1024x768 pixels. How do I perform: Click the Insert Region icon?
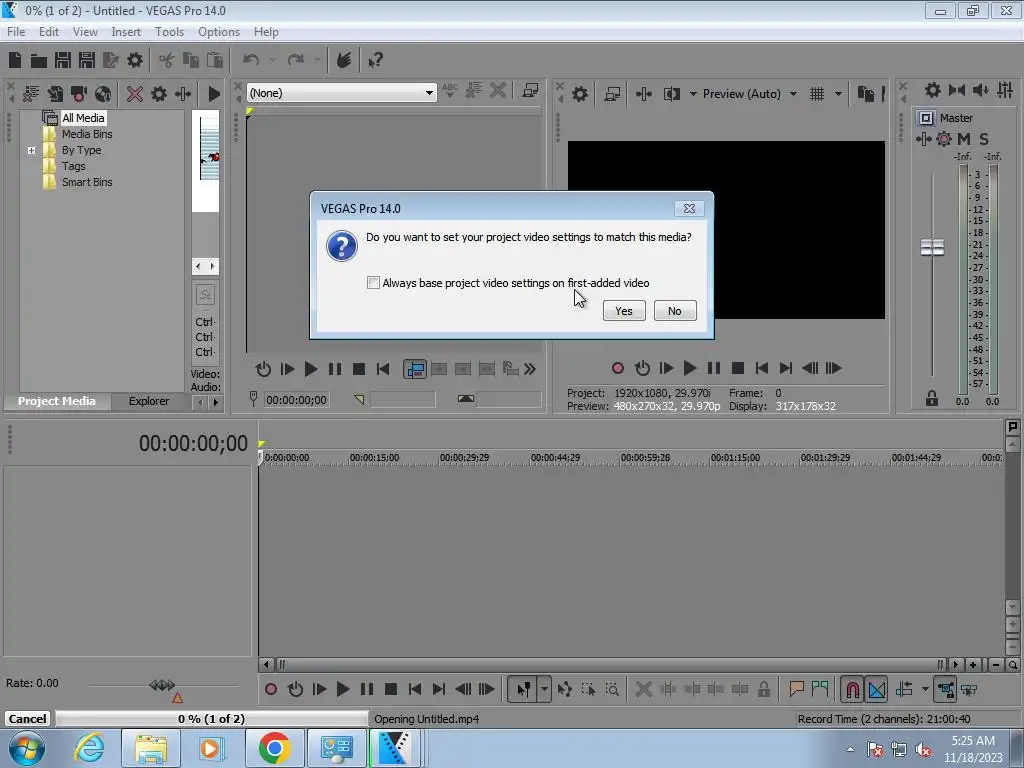[820, 689]
